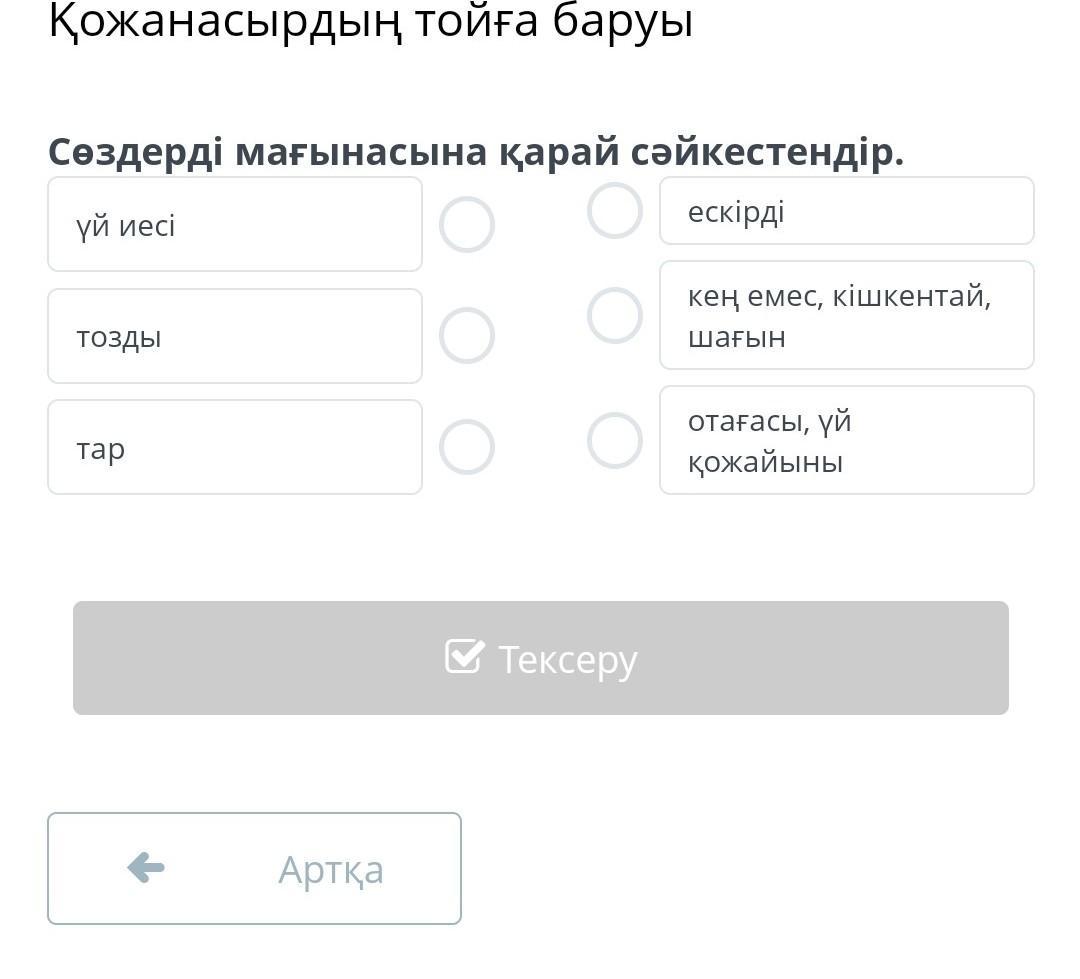Viewport: 1080px width, 979px height.
Task: Click the heading 'Қожанасырдың тойға баруы'
Action: click(x=370, y=22)
